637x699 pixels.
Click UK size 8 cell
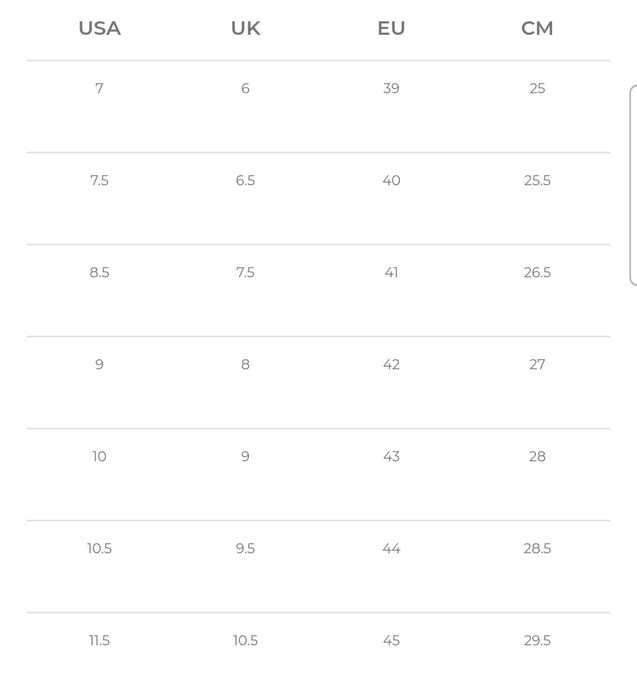click(245, 365)
